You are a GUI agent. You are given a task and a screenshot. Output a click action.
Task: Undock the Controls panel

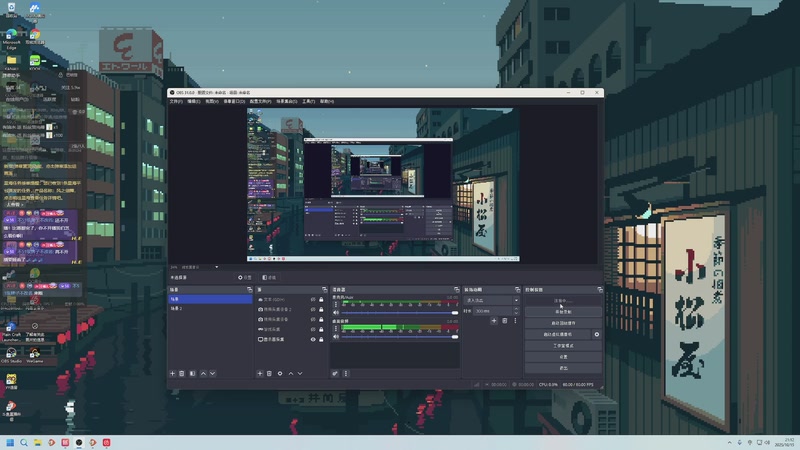600,290
